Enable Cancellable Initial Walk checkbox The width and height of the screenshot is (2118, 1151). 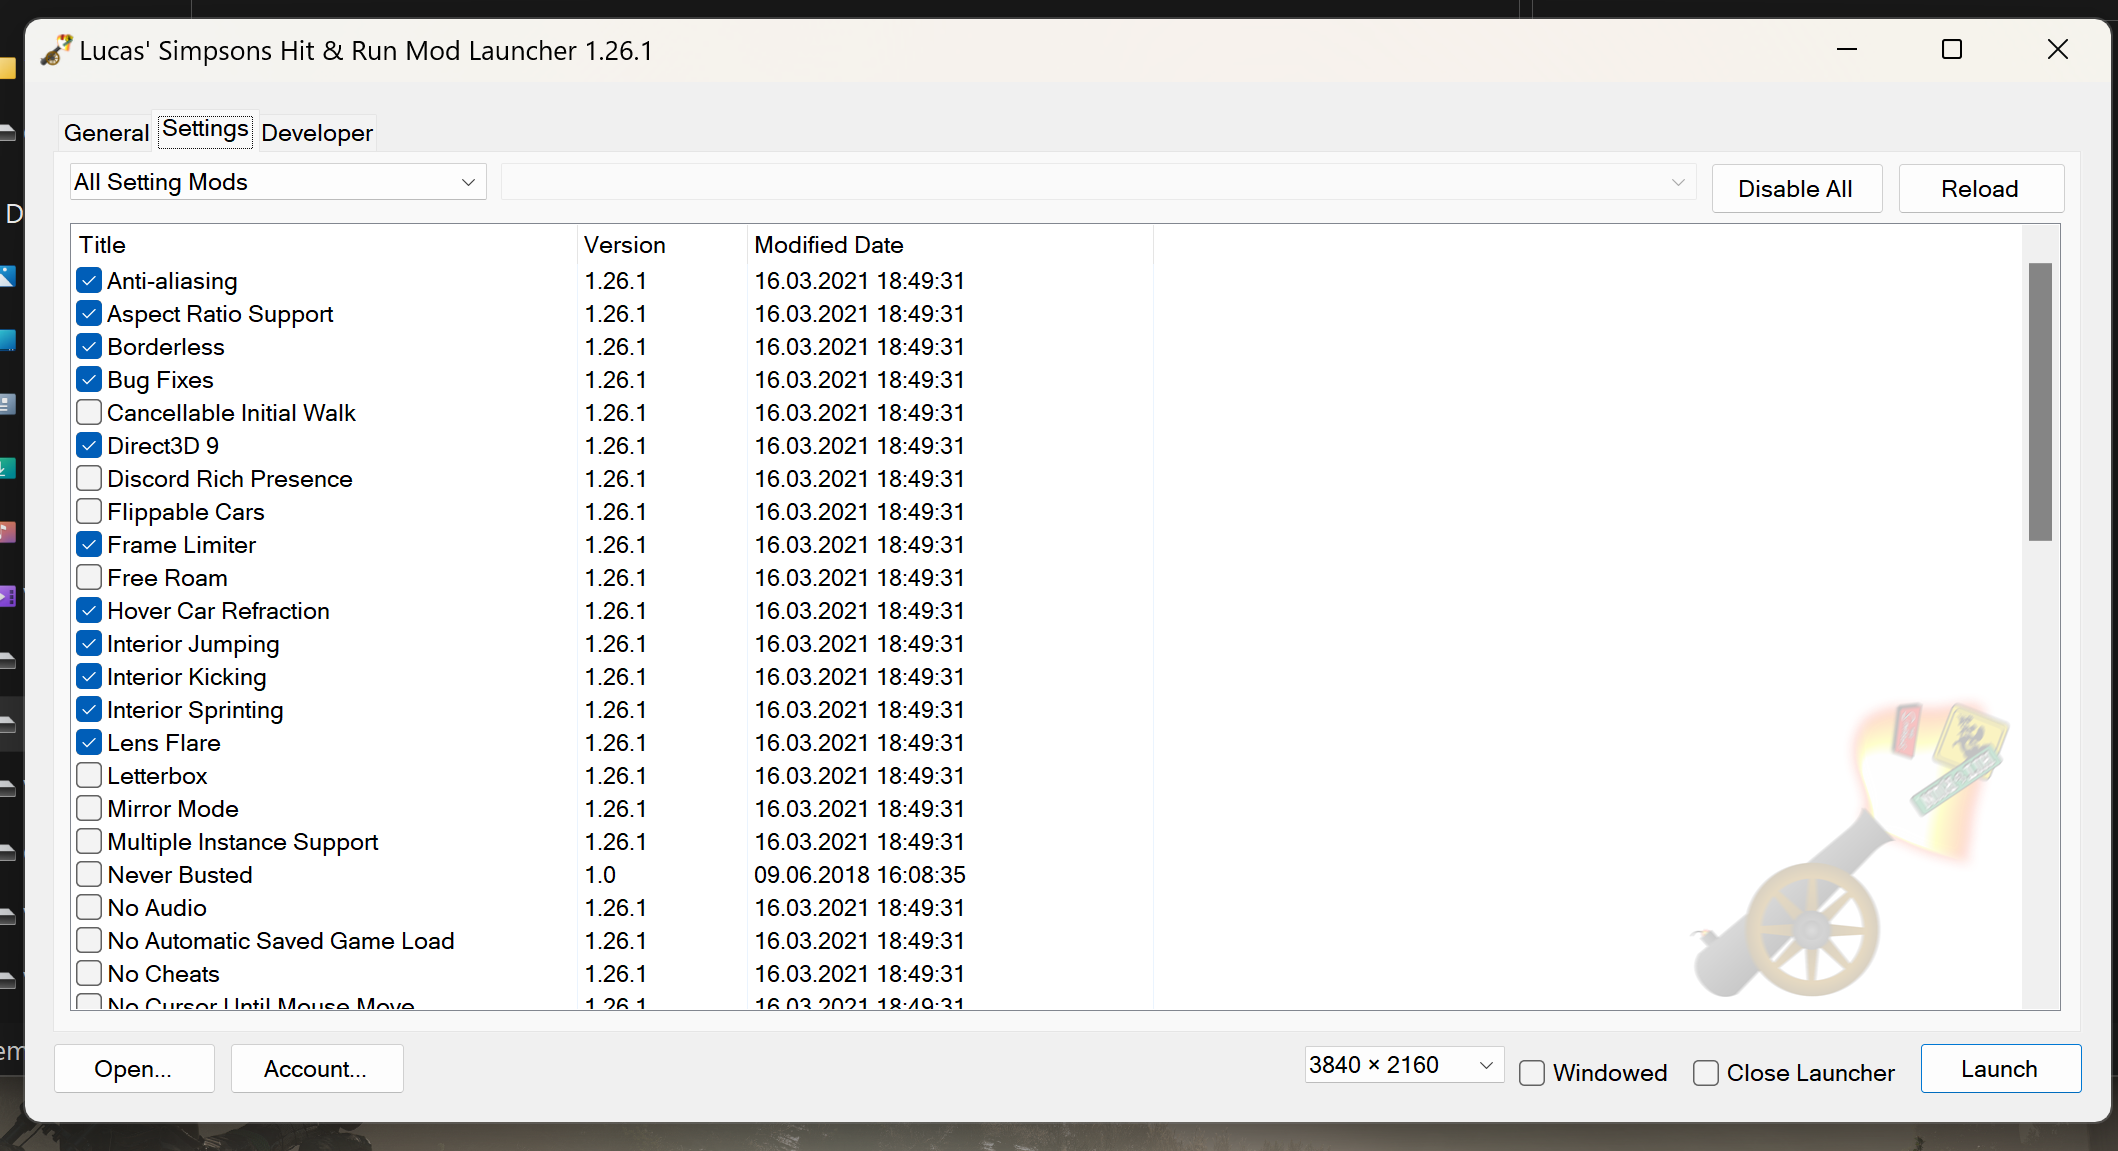point(89,413)
